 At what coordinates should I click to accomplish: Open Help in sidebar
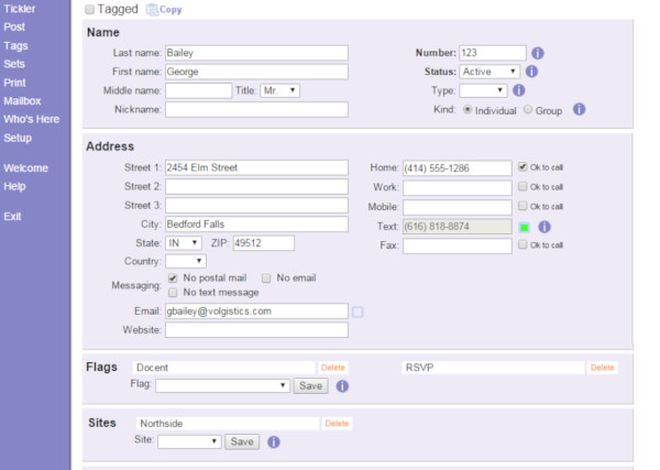(x=15, y=186)
